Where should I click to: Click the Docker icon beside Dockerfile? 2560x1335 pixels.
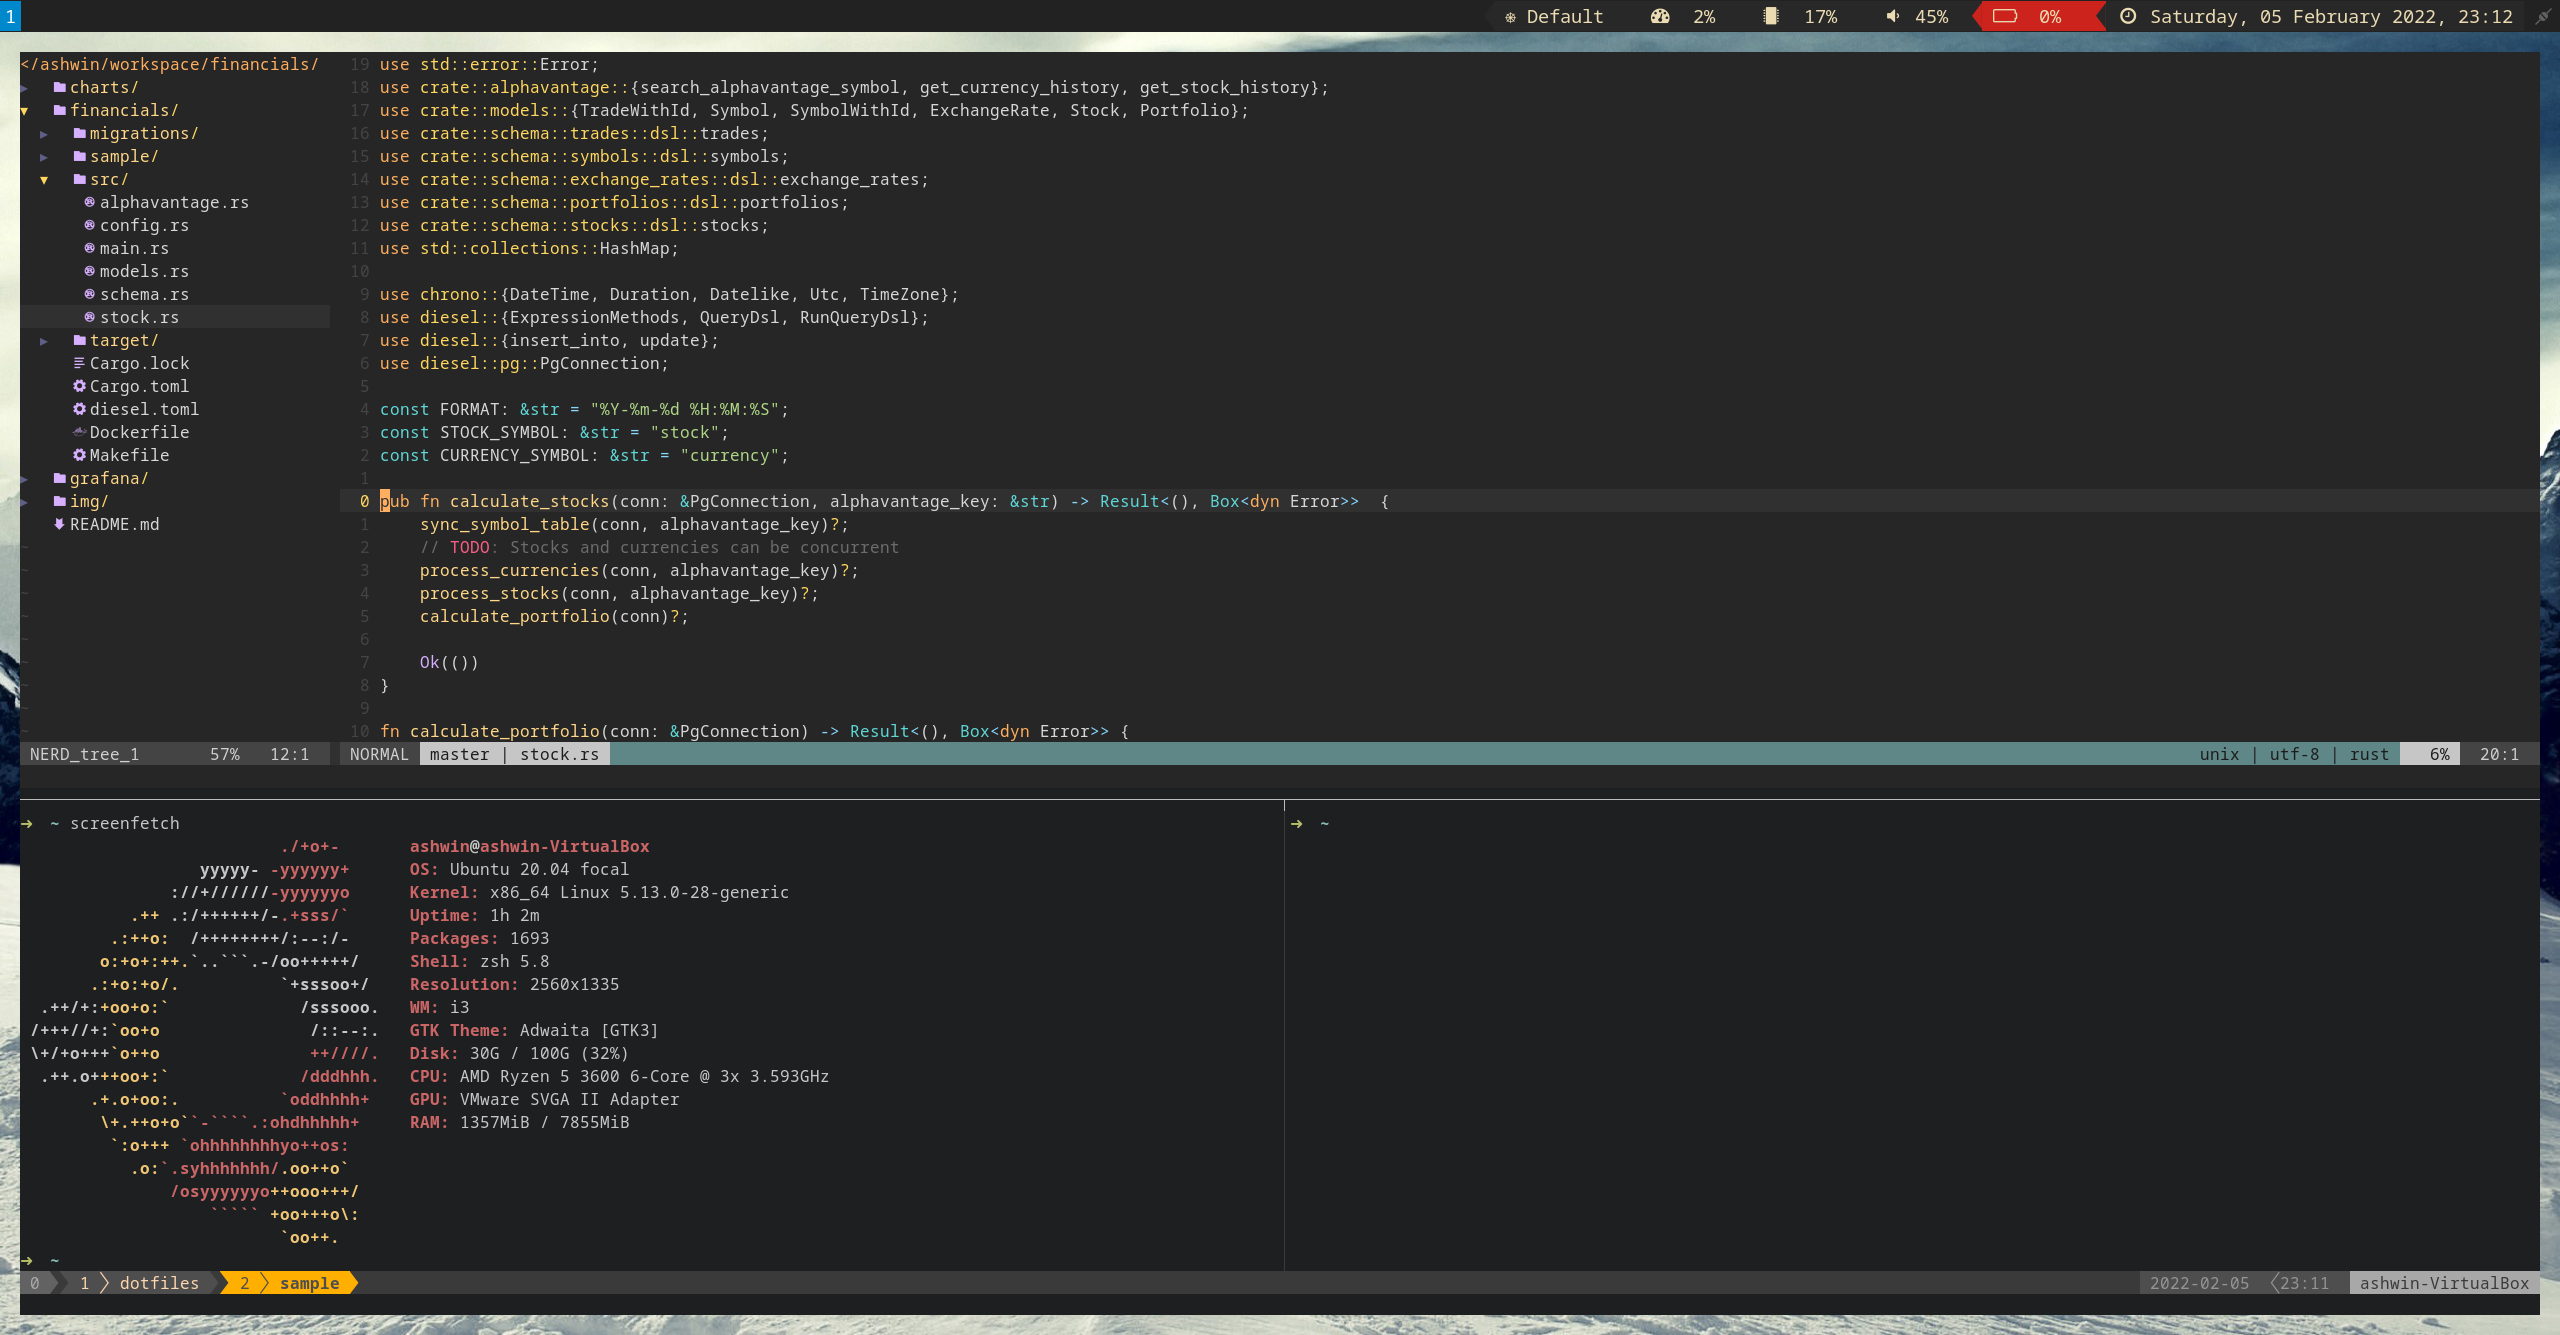pyautogui.click(x=79, y=432)
